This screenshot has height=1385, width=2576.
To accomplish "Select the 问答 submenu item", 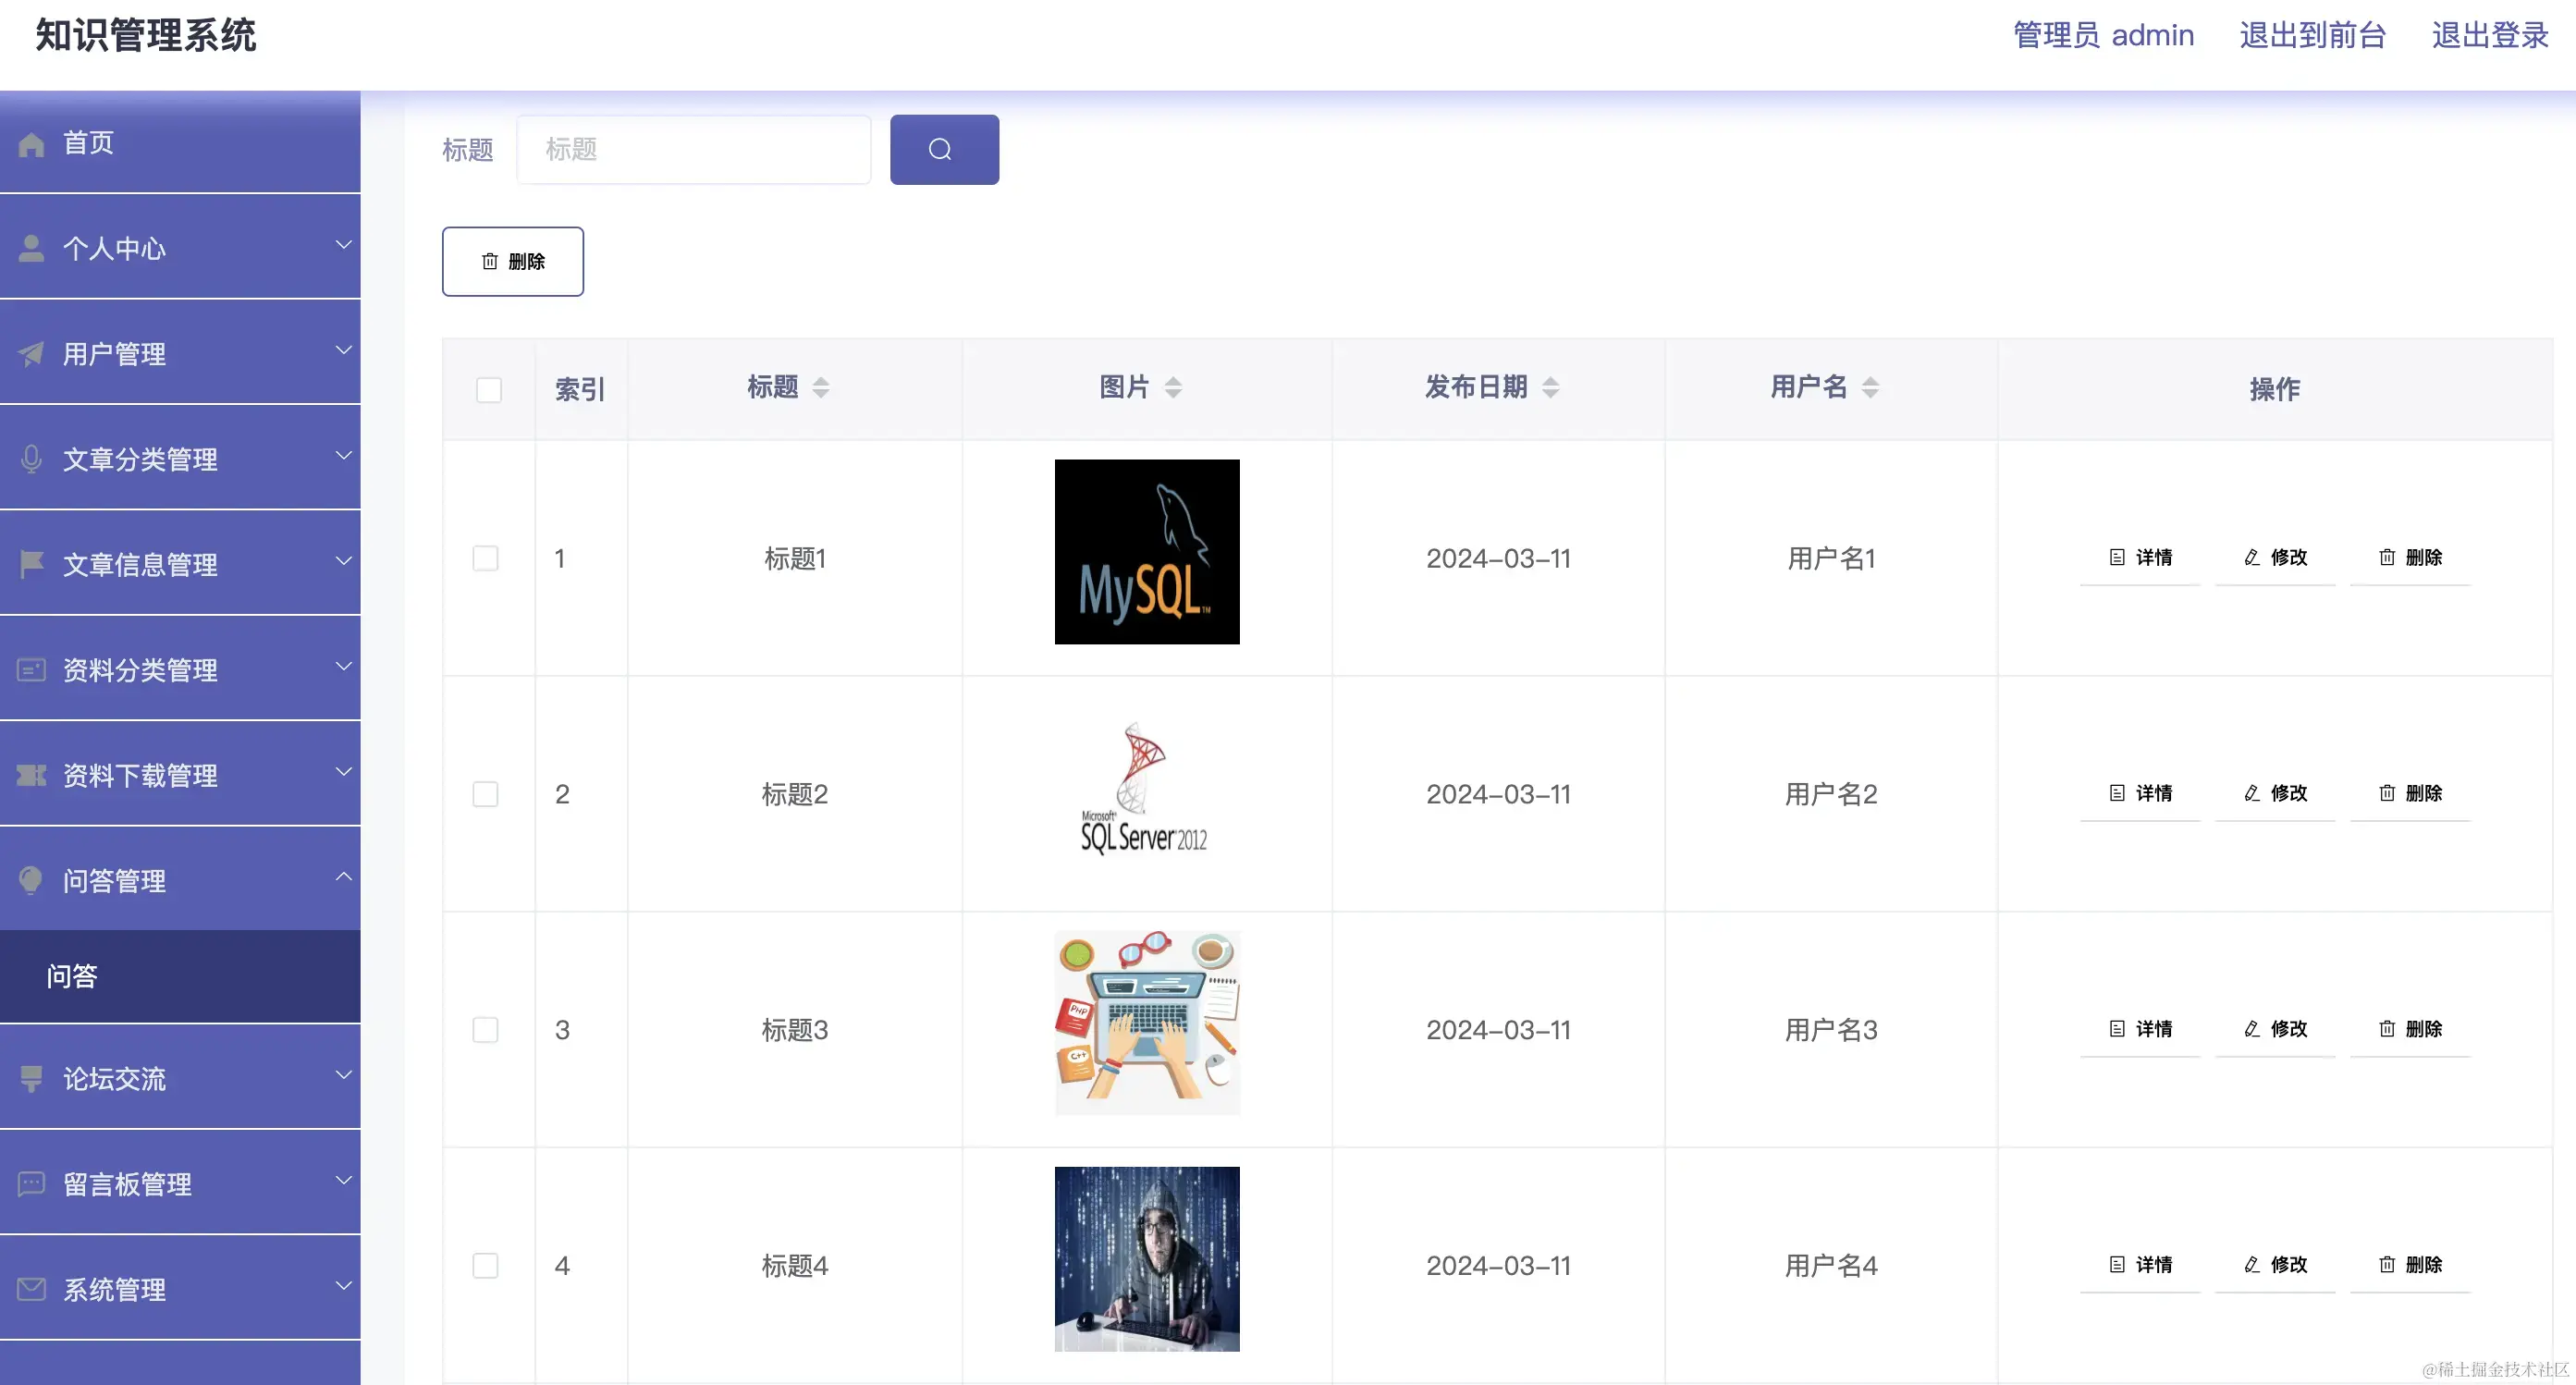I will point(72,976).
